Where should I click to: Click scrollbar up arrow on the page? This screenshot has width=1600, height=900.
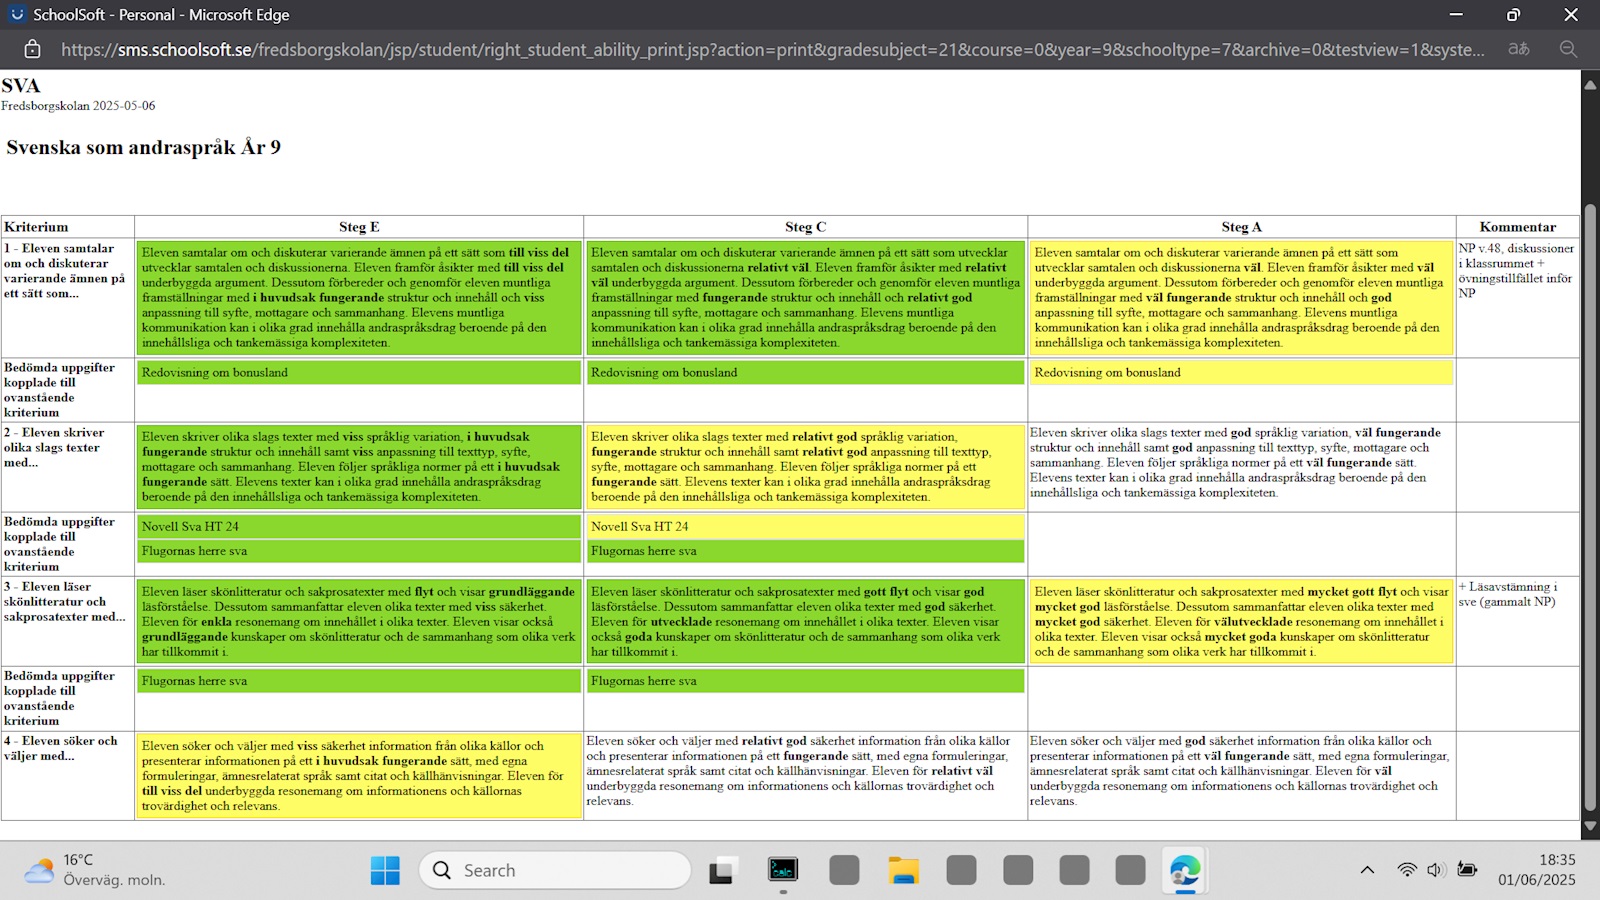[1590, 85]
